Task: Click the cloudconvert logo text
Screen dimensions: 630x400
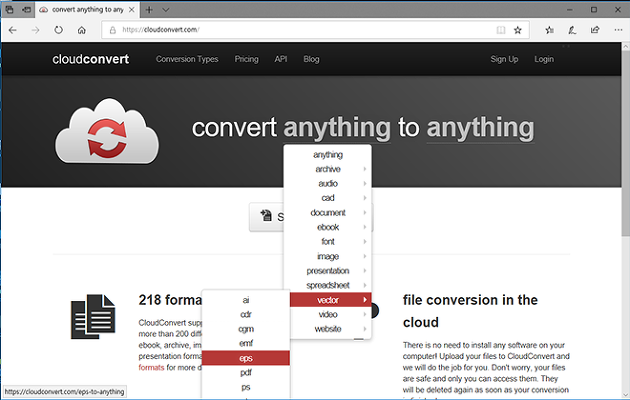Action: (90, 59)
